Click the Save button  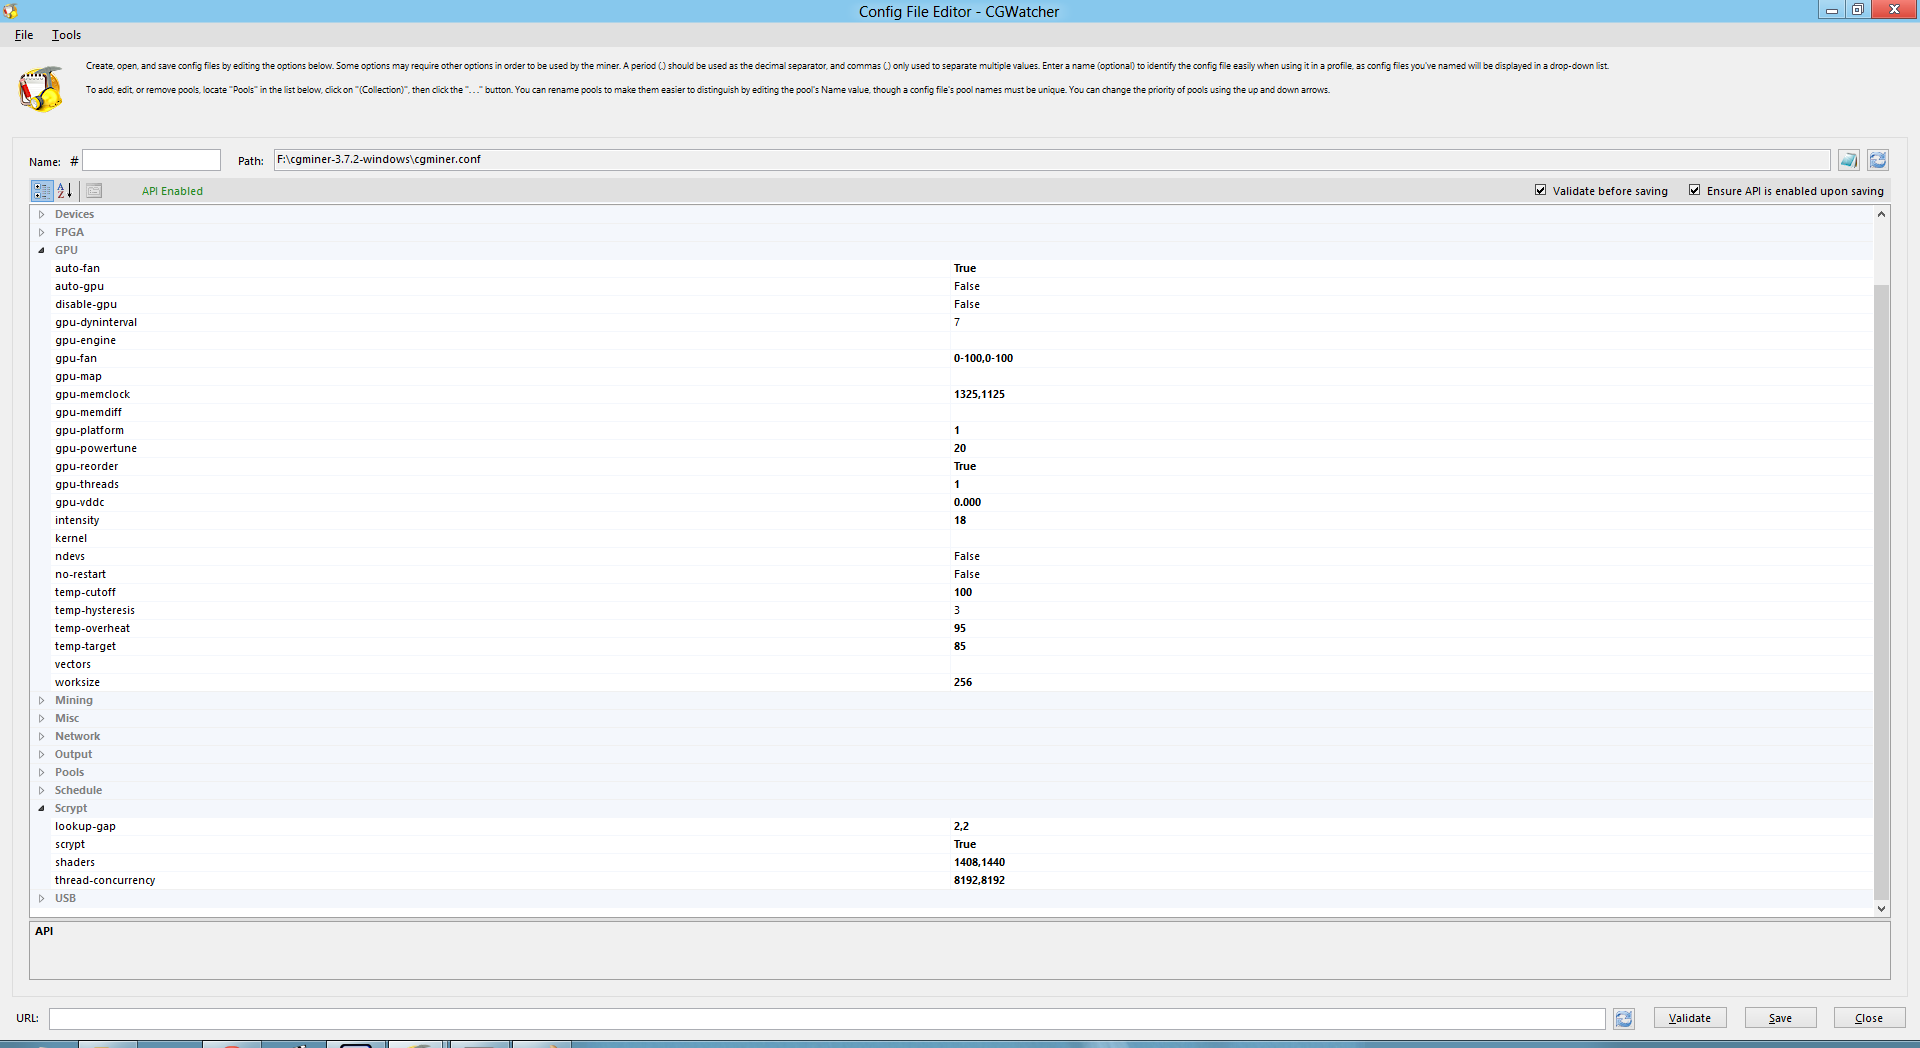pos(1781,1018)
